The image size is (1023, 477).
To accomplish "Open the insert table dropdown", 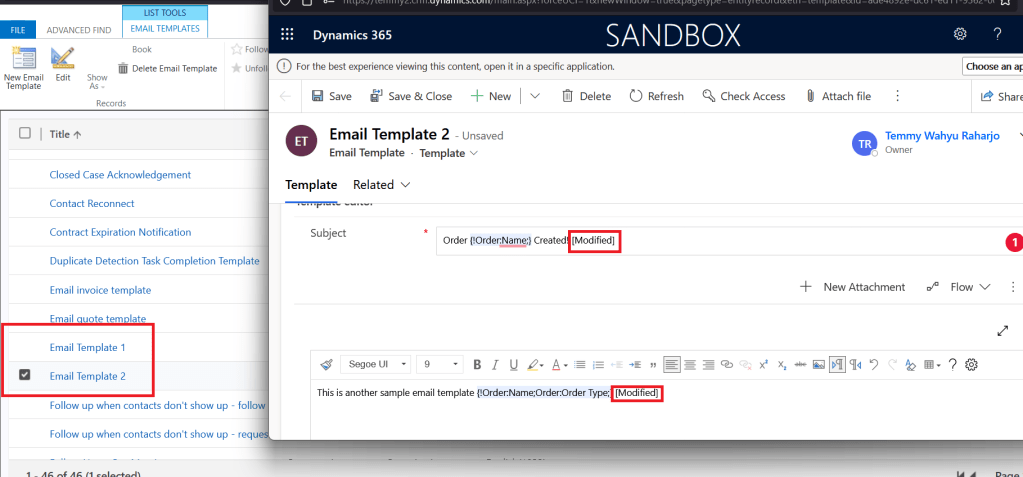I will click(x=932, y=364).
